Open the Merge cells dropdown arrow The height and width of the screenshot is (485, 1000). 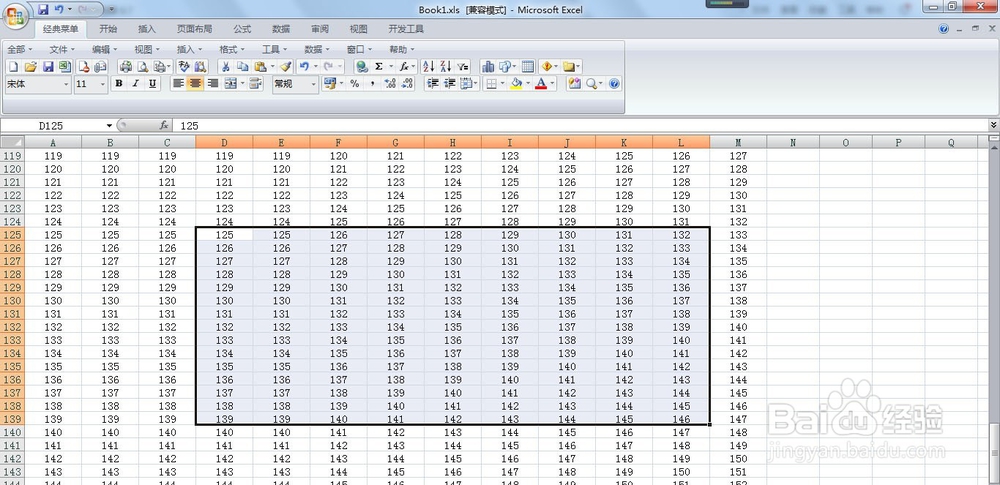pyautogui.click(x=242, y=84)
